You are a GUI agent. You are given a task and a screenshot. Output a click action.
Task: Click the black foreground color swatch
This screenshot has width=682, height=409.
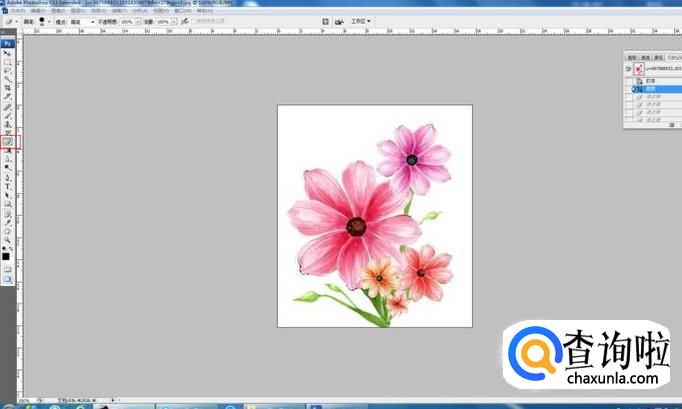click(x=6, y=256)
